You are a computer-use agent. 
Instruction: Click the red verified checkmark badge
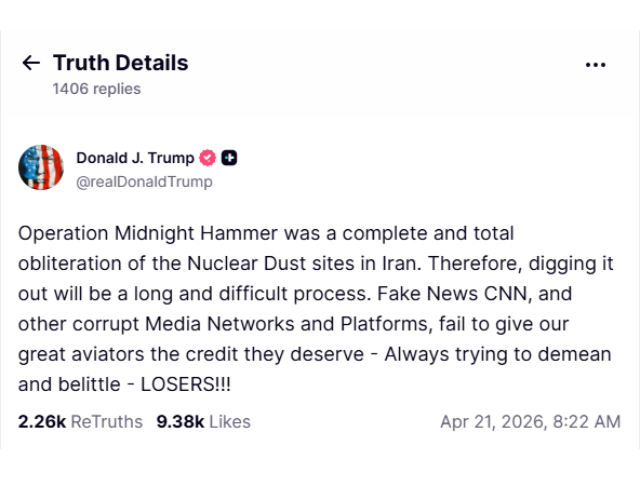pyautogui.click(x=209, y=158)
